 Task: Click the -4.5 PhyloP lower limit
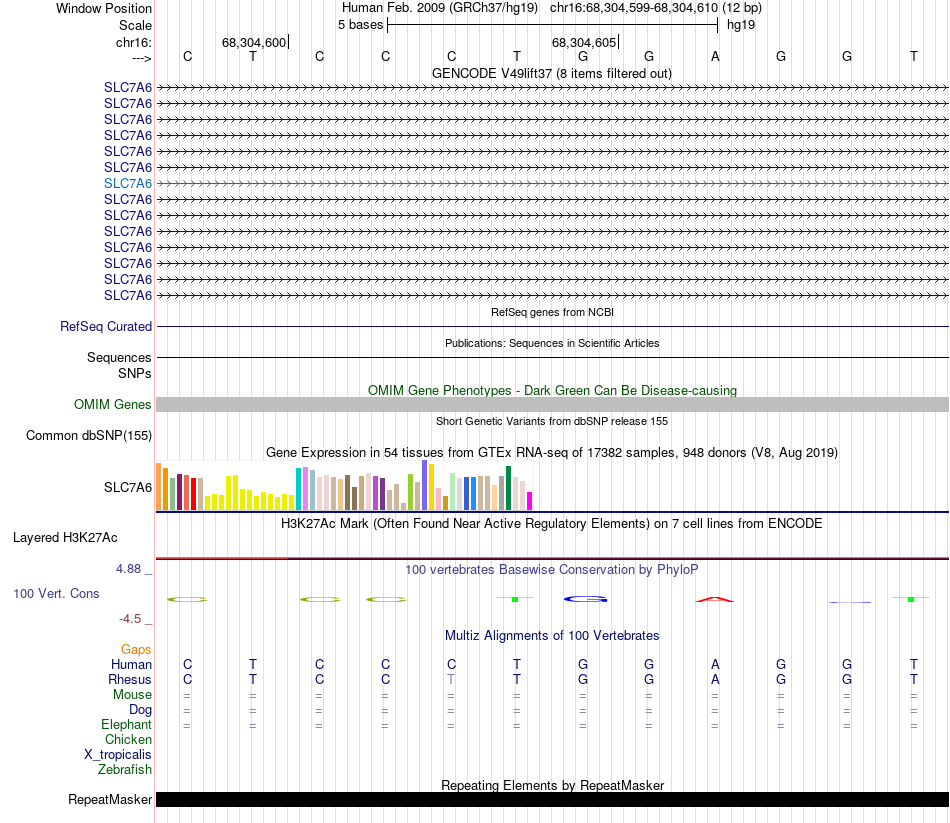click(x=130, y=619)
